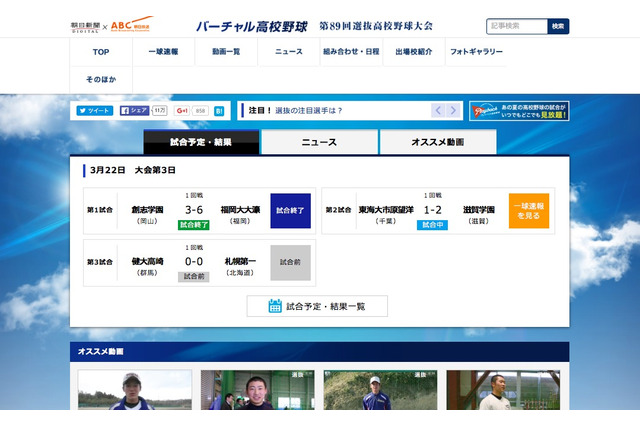Click the article search input field
Screen dimensions: 640x426
517,27
